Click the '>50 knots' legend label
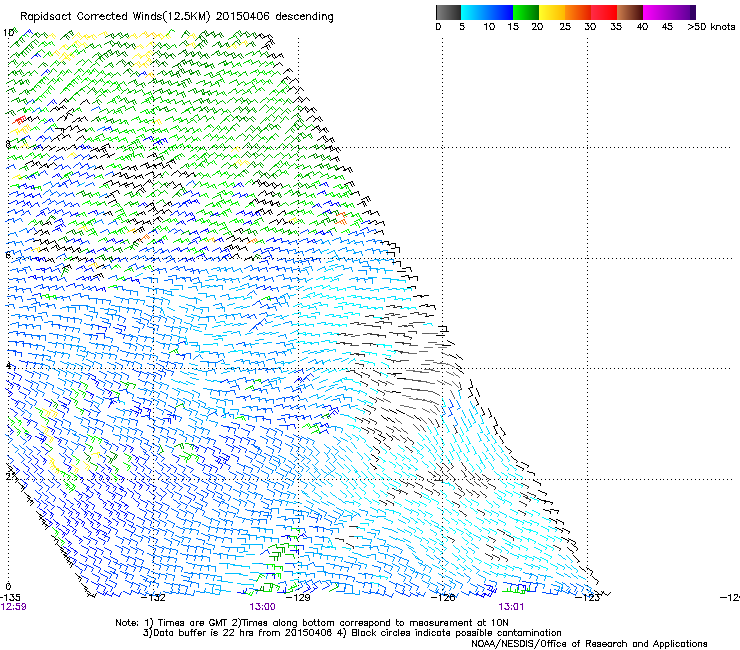This screenshot has height=650, width=740. coord(711,27)
